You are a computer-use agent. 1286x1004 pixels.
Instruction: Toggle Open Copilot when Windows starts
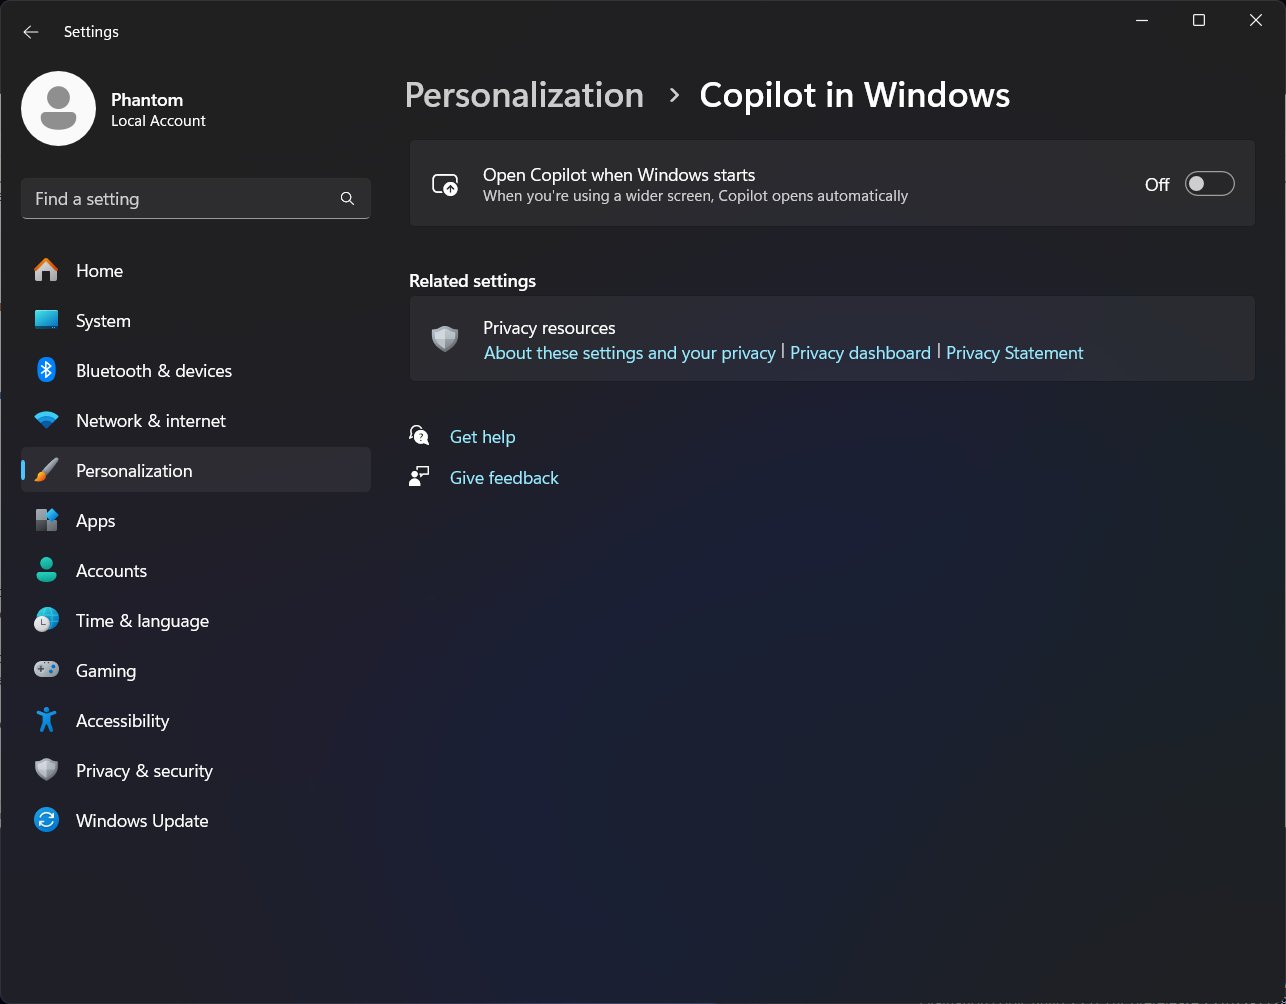1208,184
